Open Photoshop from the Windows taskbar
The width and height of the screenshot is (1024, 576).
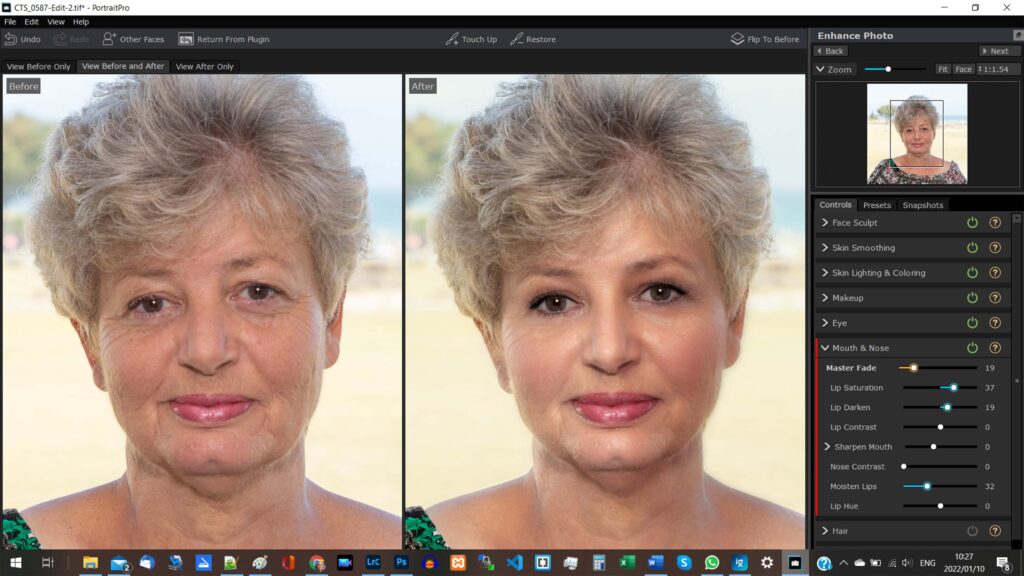402,563
